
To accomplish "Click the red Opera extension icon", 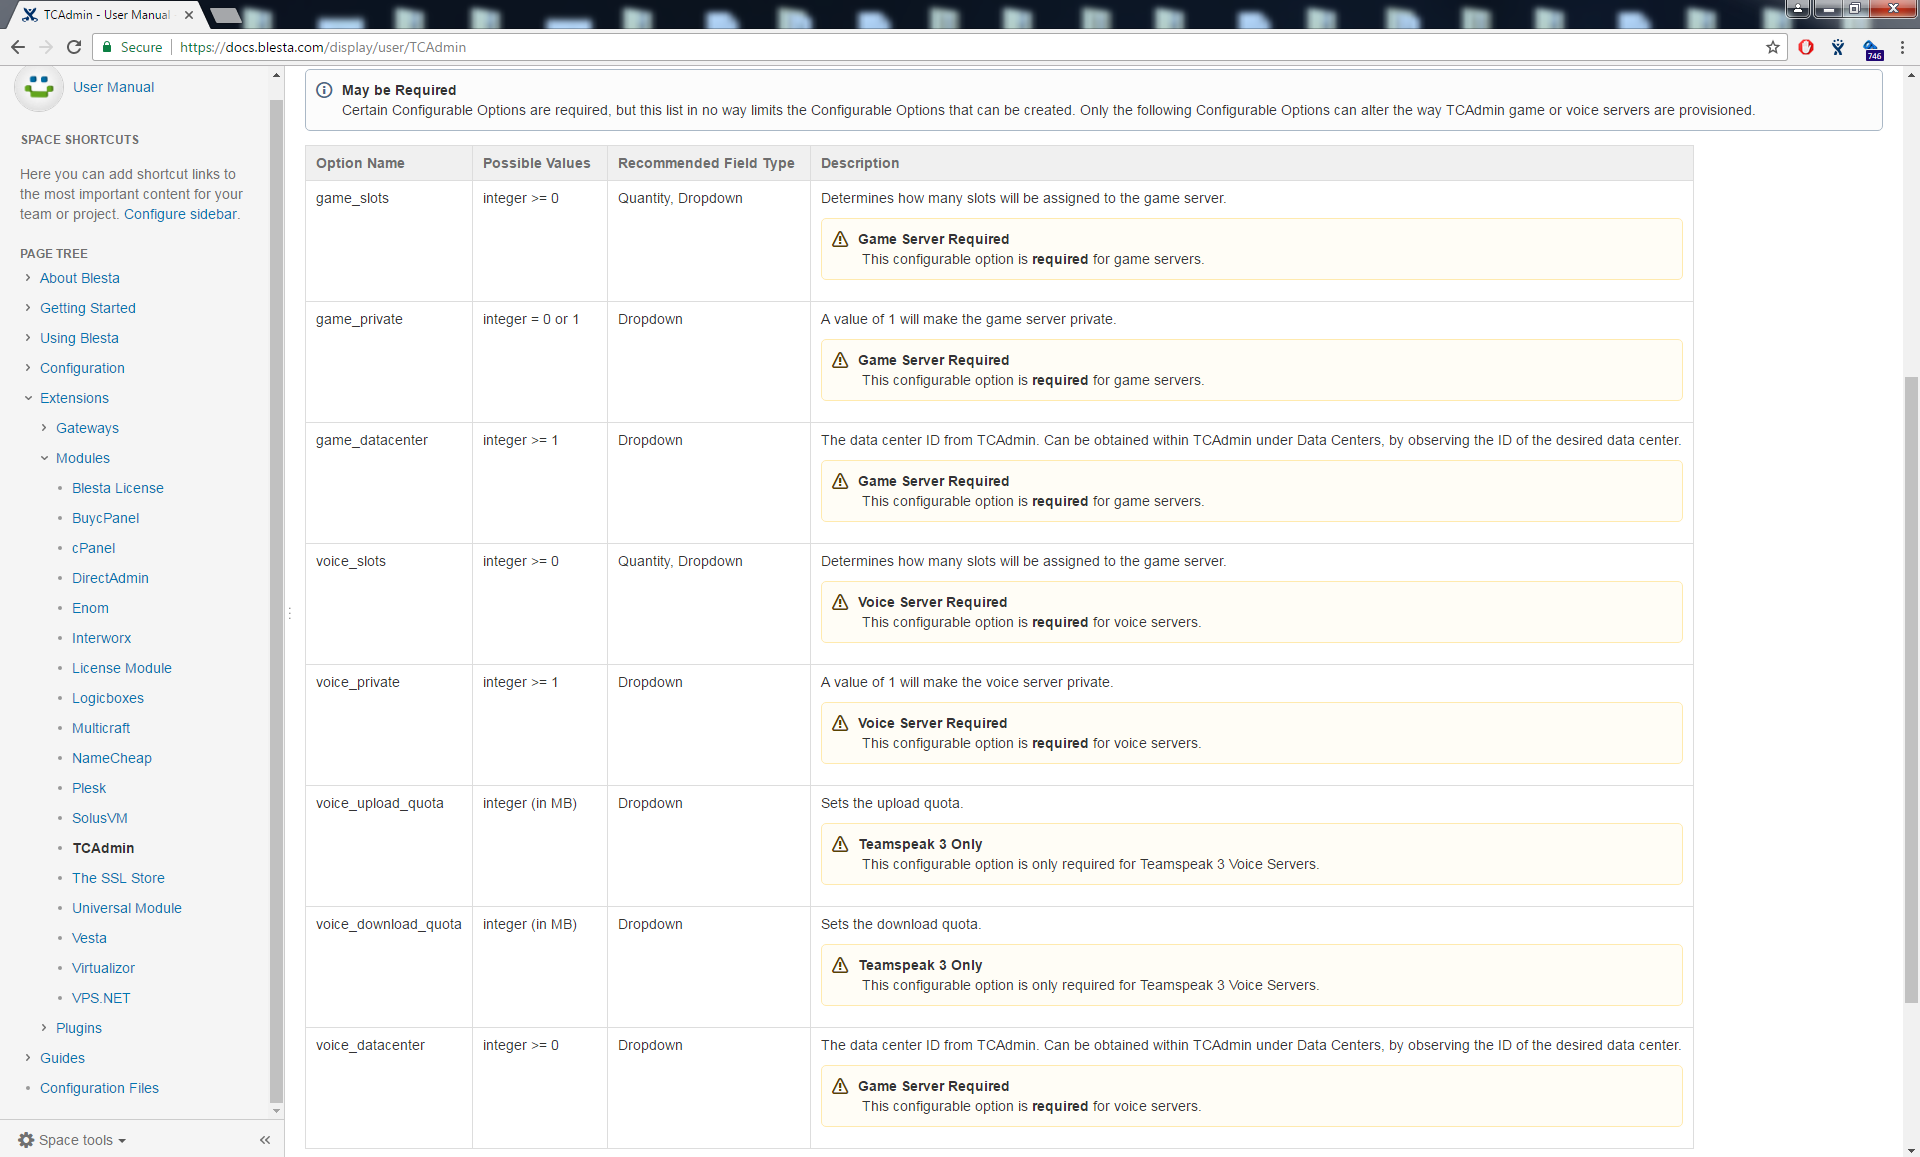I will coord(1806,47).
